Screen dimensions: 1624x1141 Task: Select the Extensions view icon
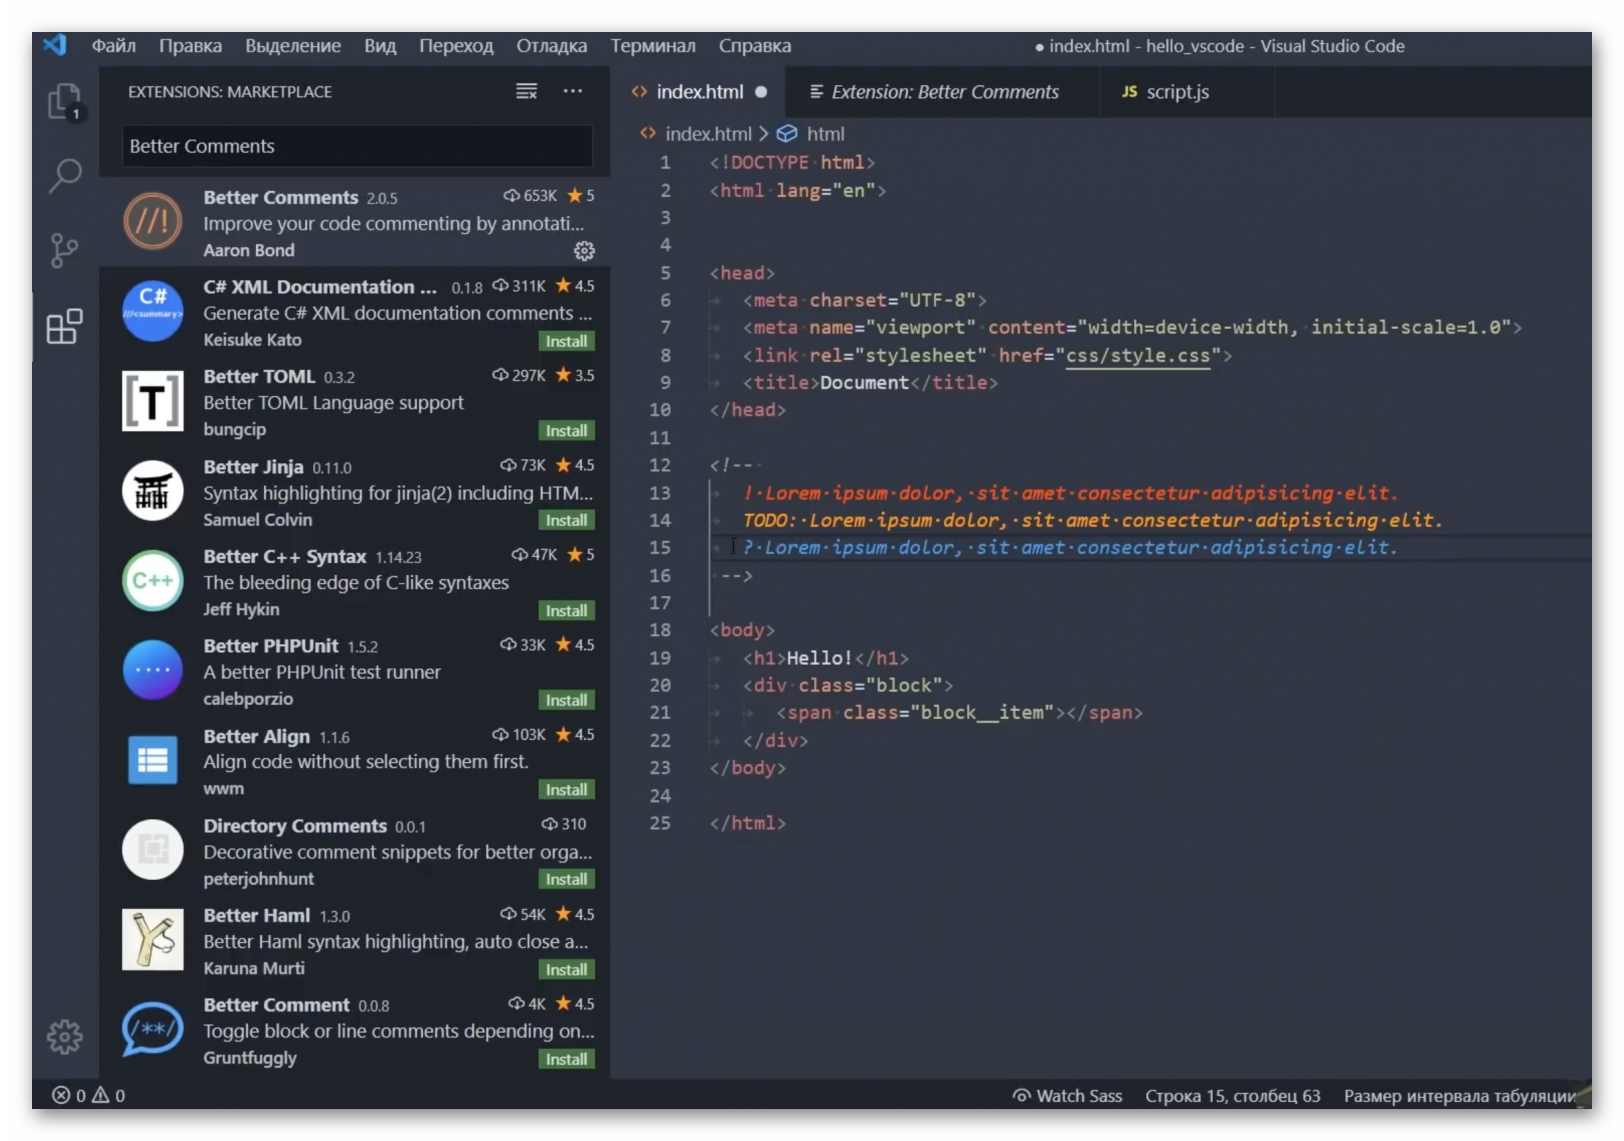[64, 326]
